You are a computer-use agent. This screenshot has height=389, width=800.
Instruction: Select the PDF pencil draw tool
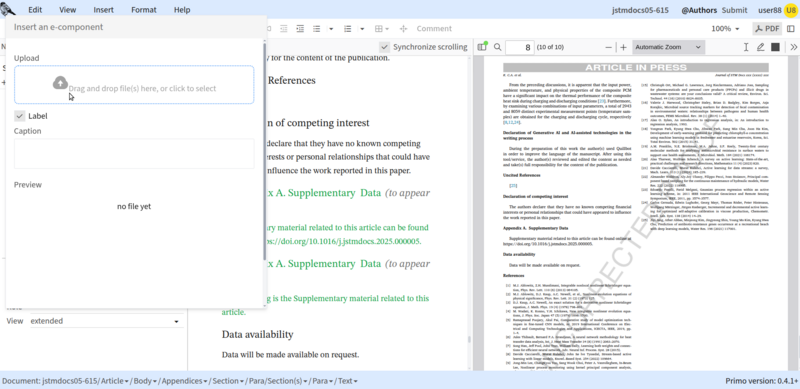click(x=760, y=47)
